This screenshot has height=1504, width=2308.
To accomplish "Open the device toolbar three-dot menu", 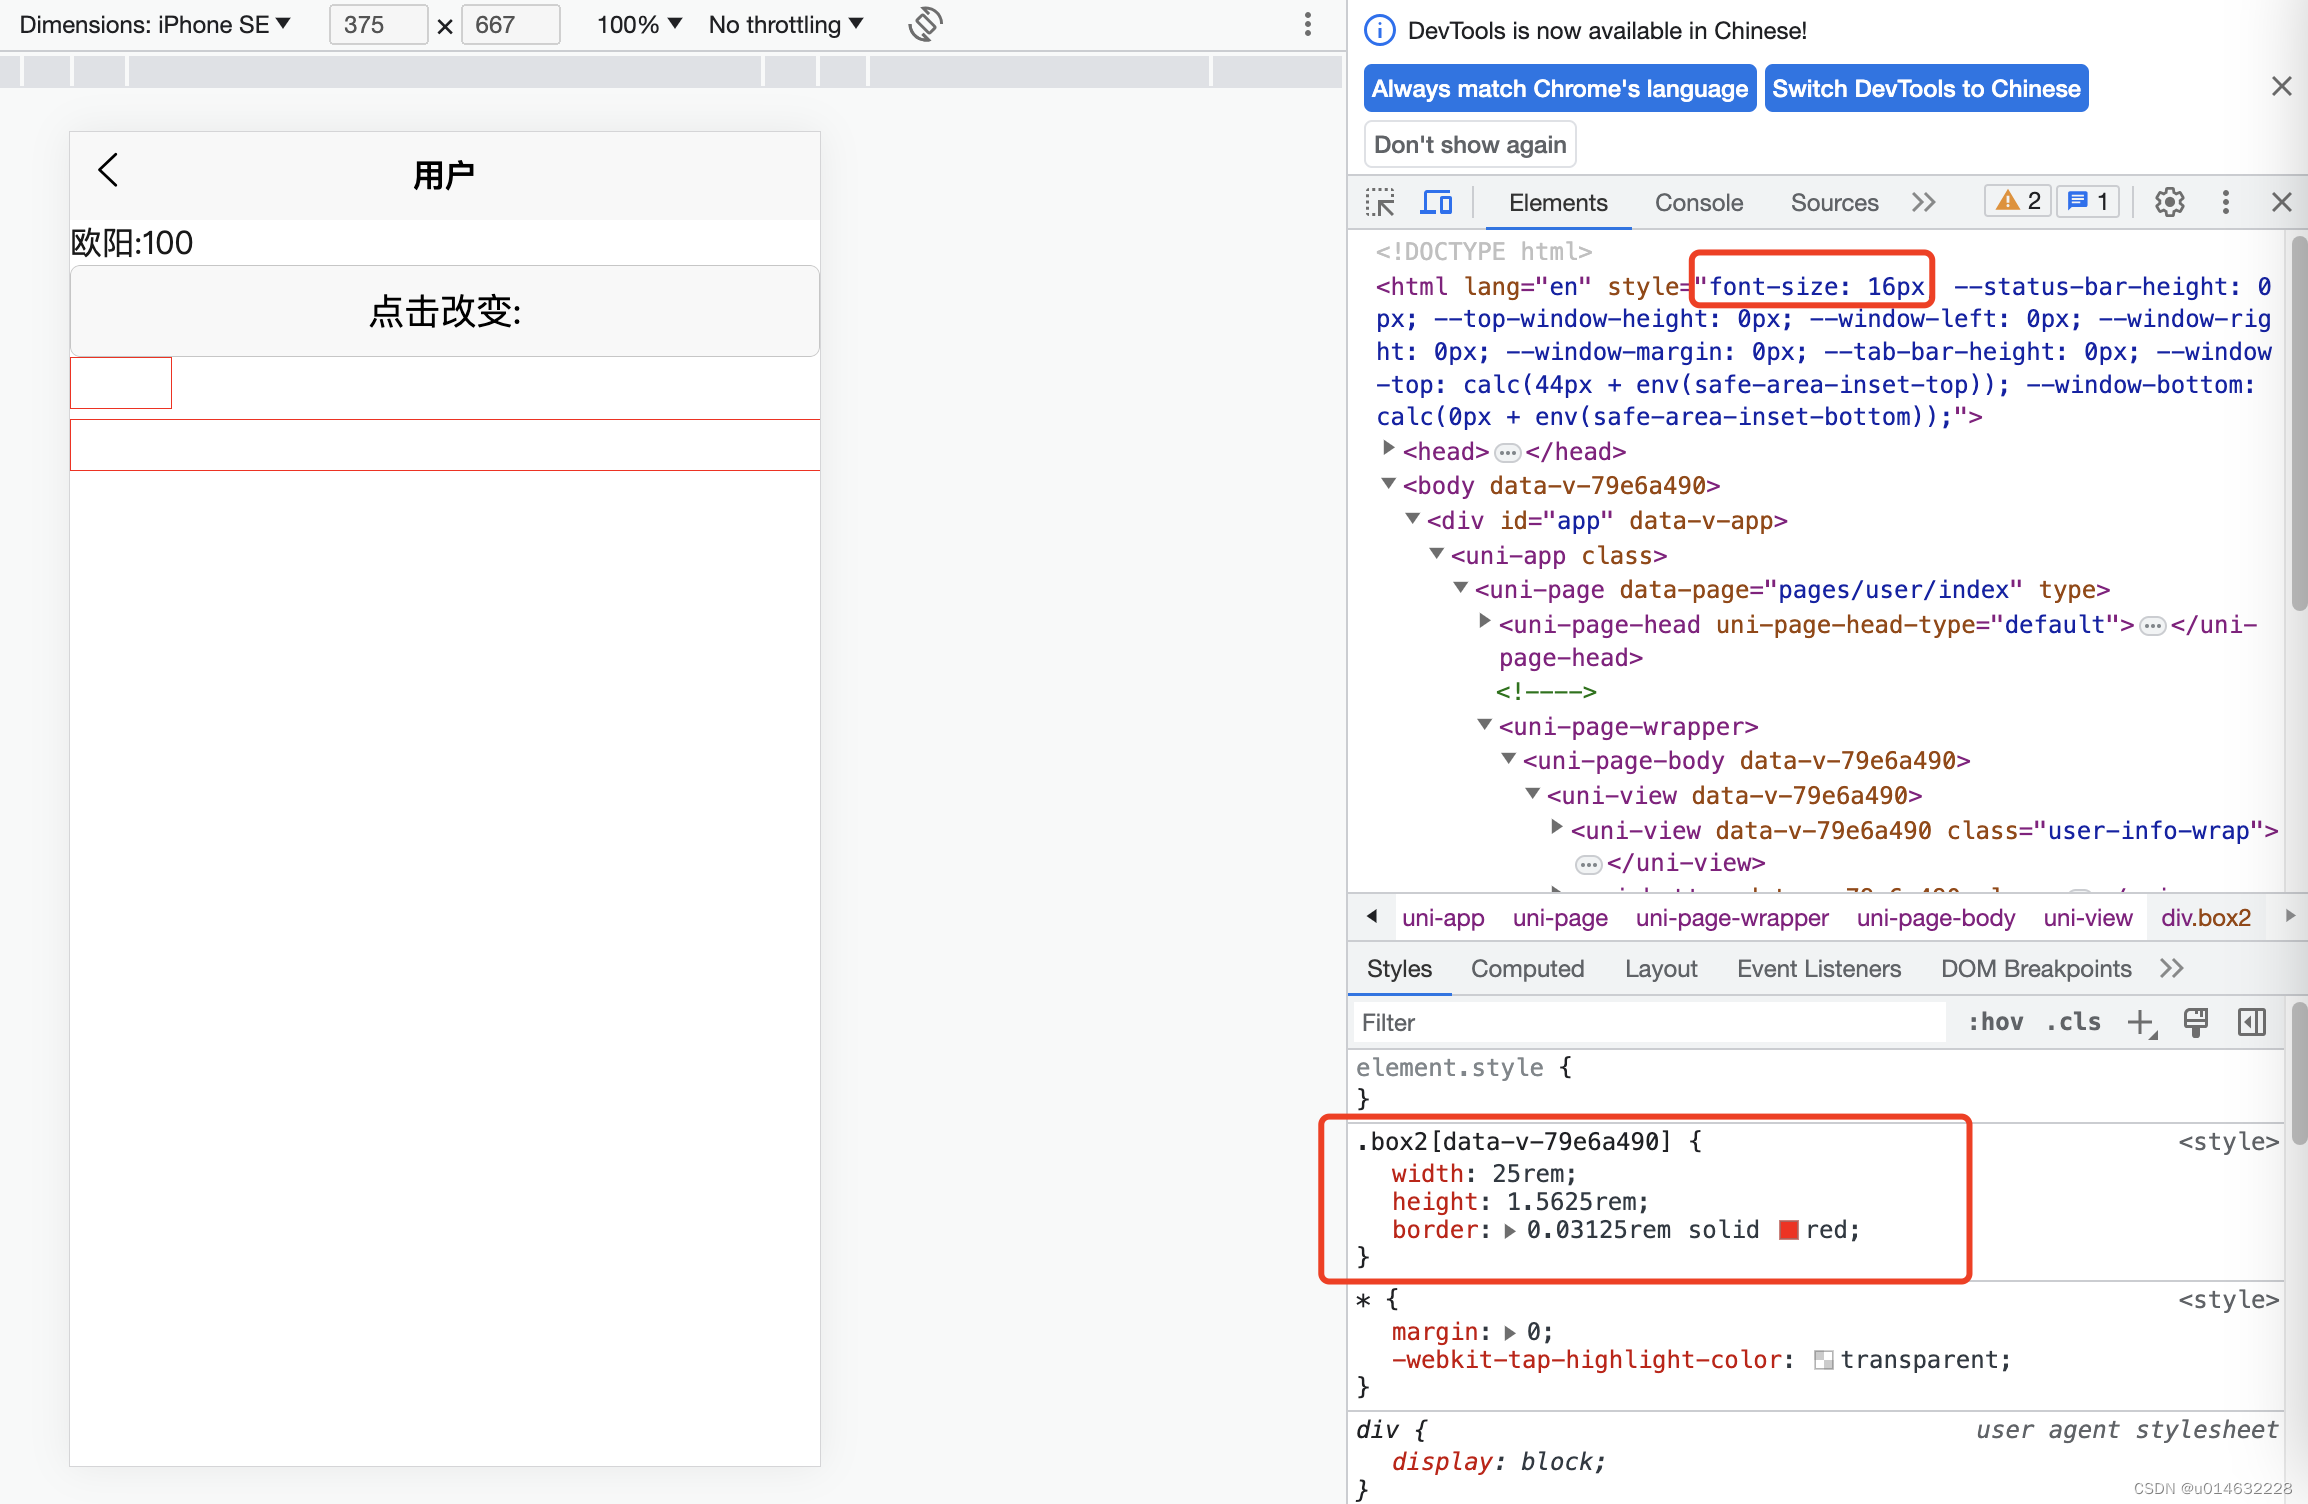I will (x=1307, y=25).
